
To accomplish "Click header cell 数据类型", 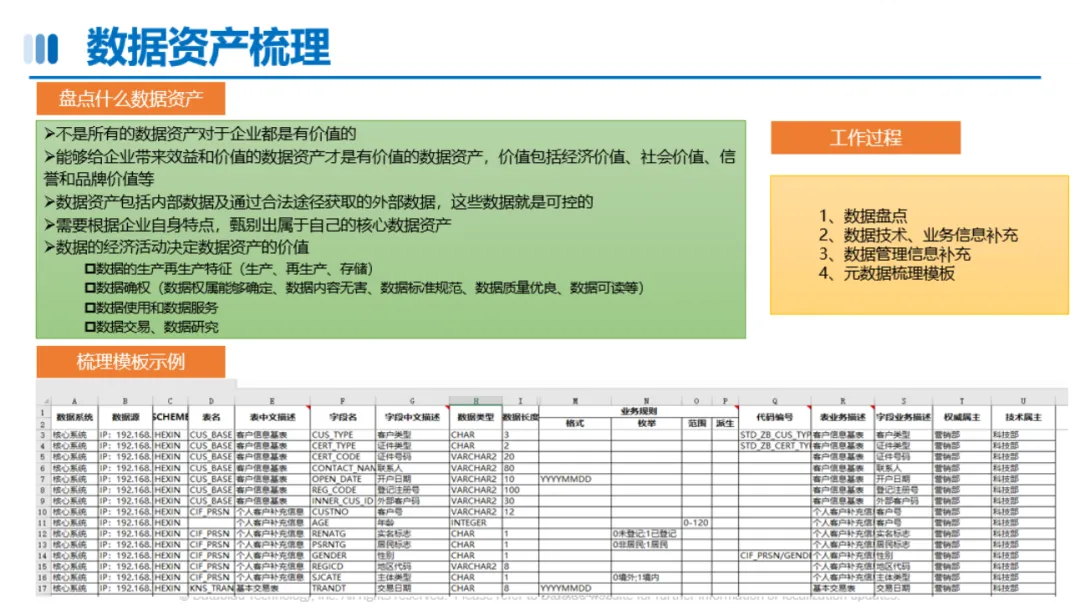I will click(x=475, y=417).
